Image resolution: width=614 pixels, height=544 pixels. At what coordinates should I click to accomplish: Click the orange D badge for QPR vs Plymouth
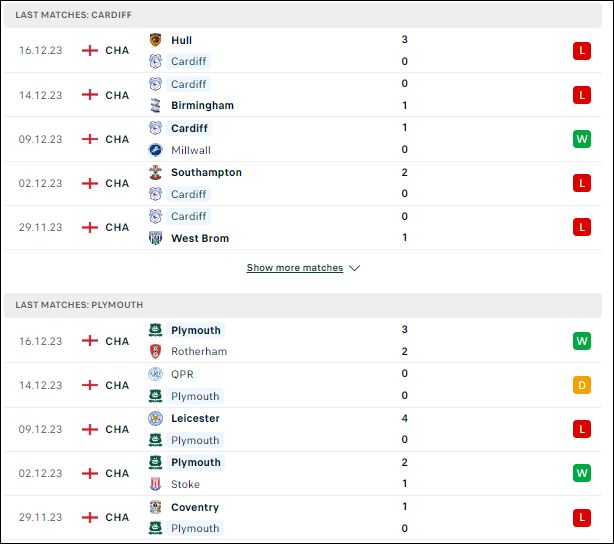pyautogui.click(x=581, y=385)
